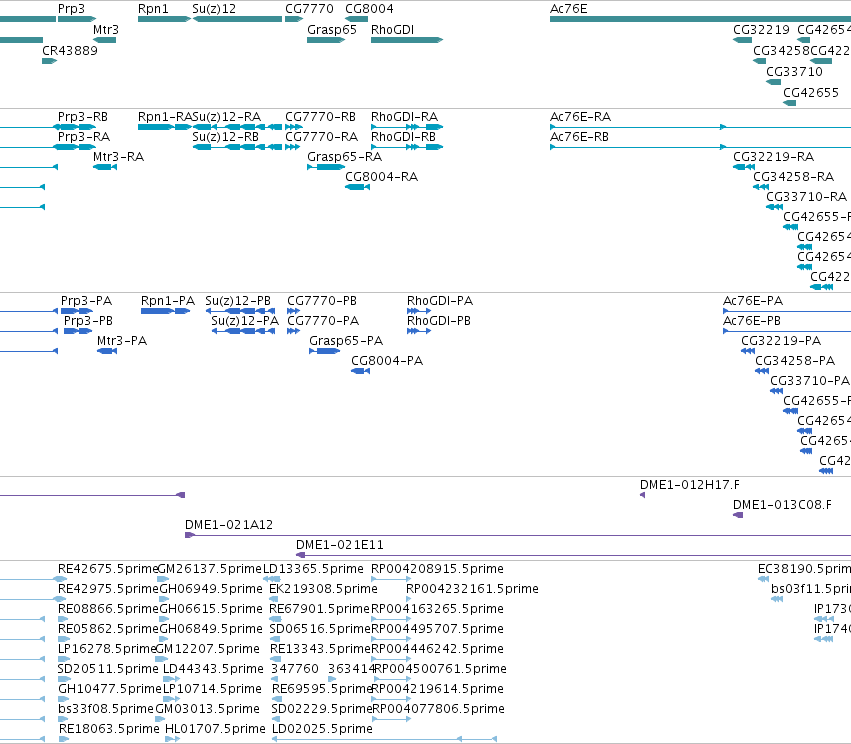Open the Rpn1-RA transcript
The width and height of the screenshot is (851, 744).
[164, 127]
